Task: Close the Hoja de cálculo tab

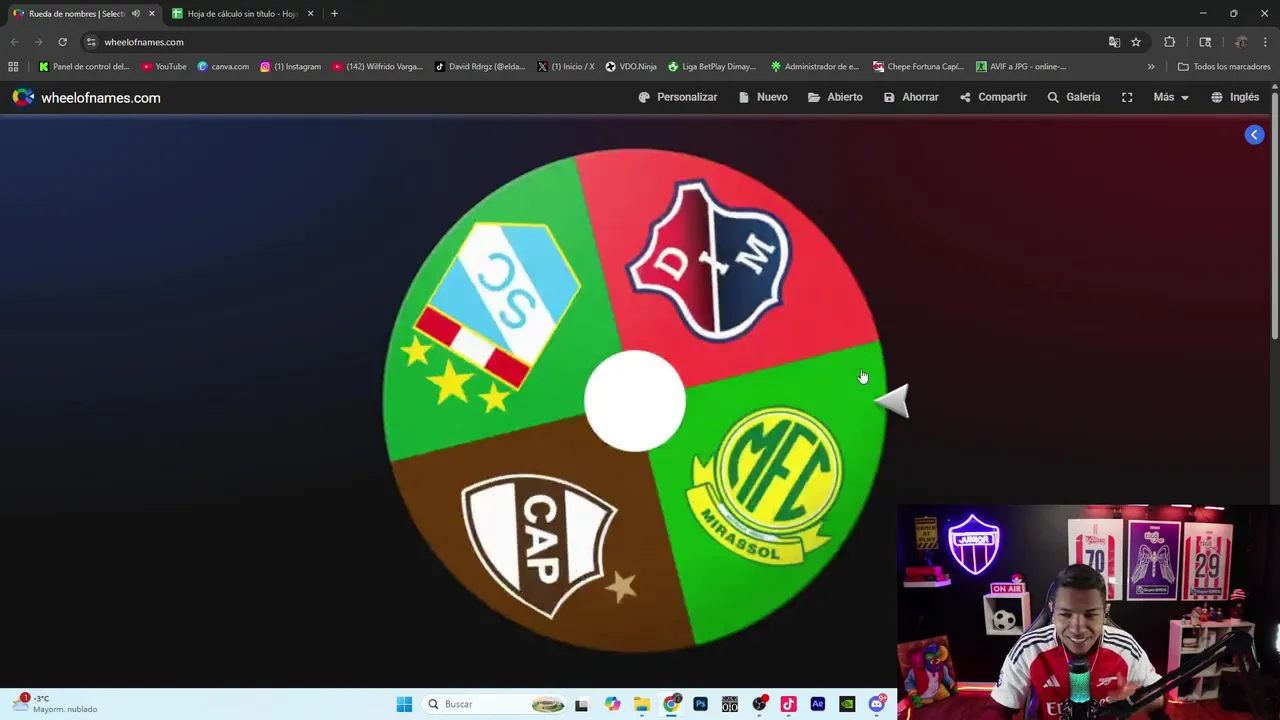Action: point(310,14)
